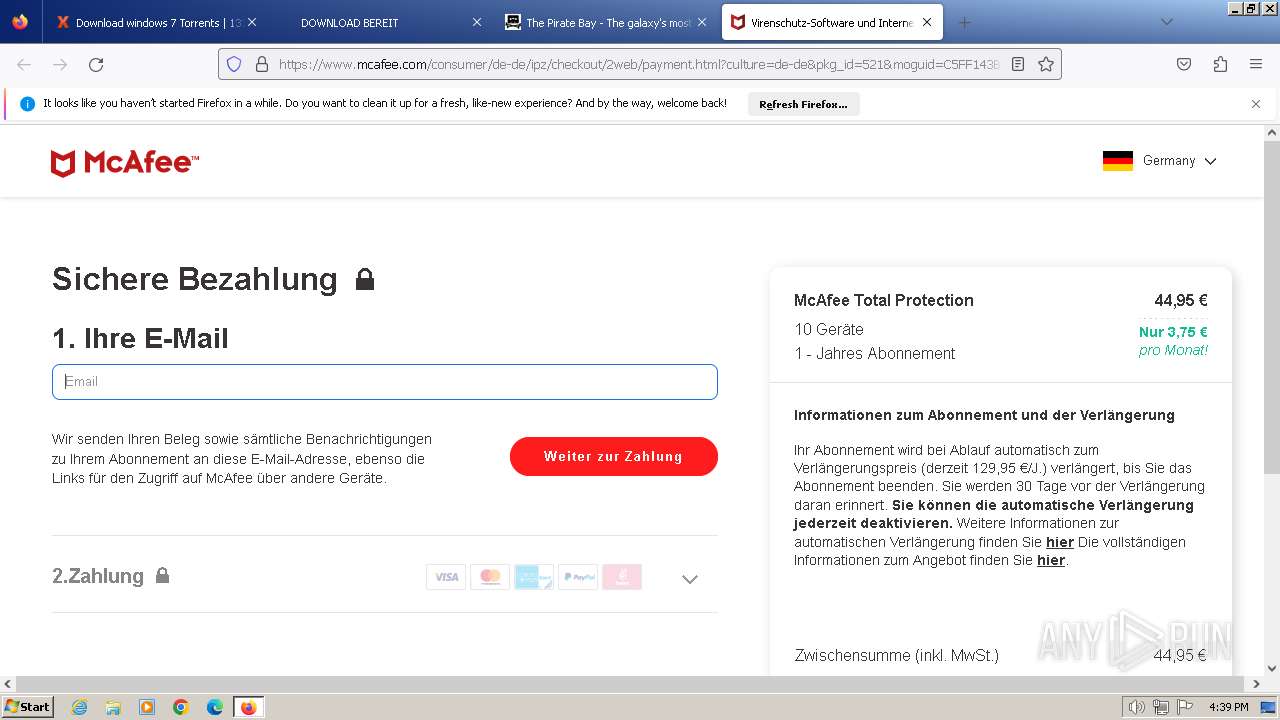Click vertical scrollbar thumb of page
The width and height of the screenshot is (1280, 720).
pos(1272,308)
